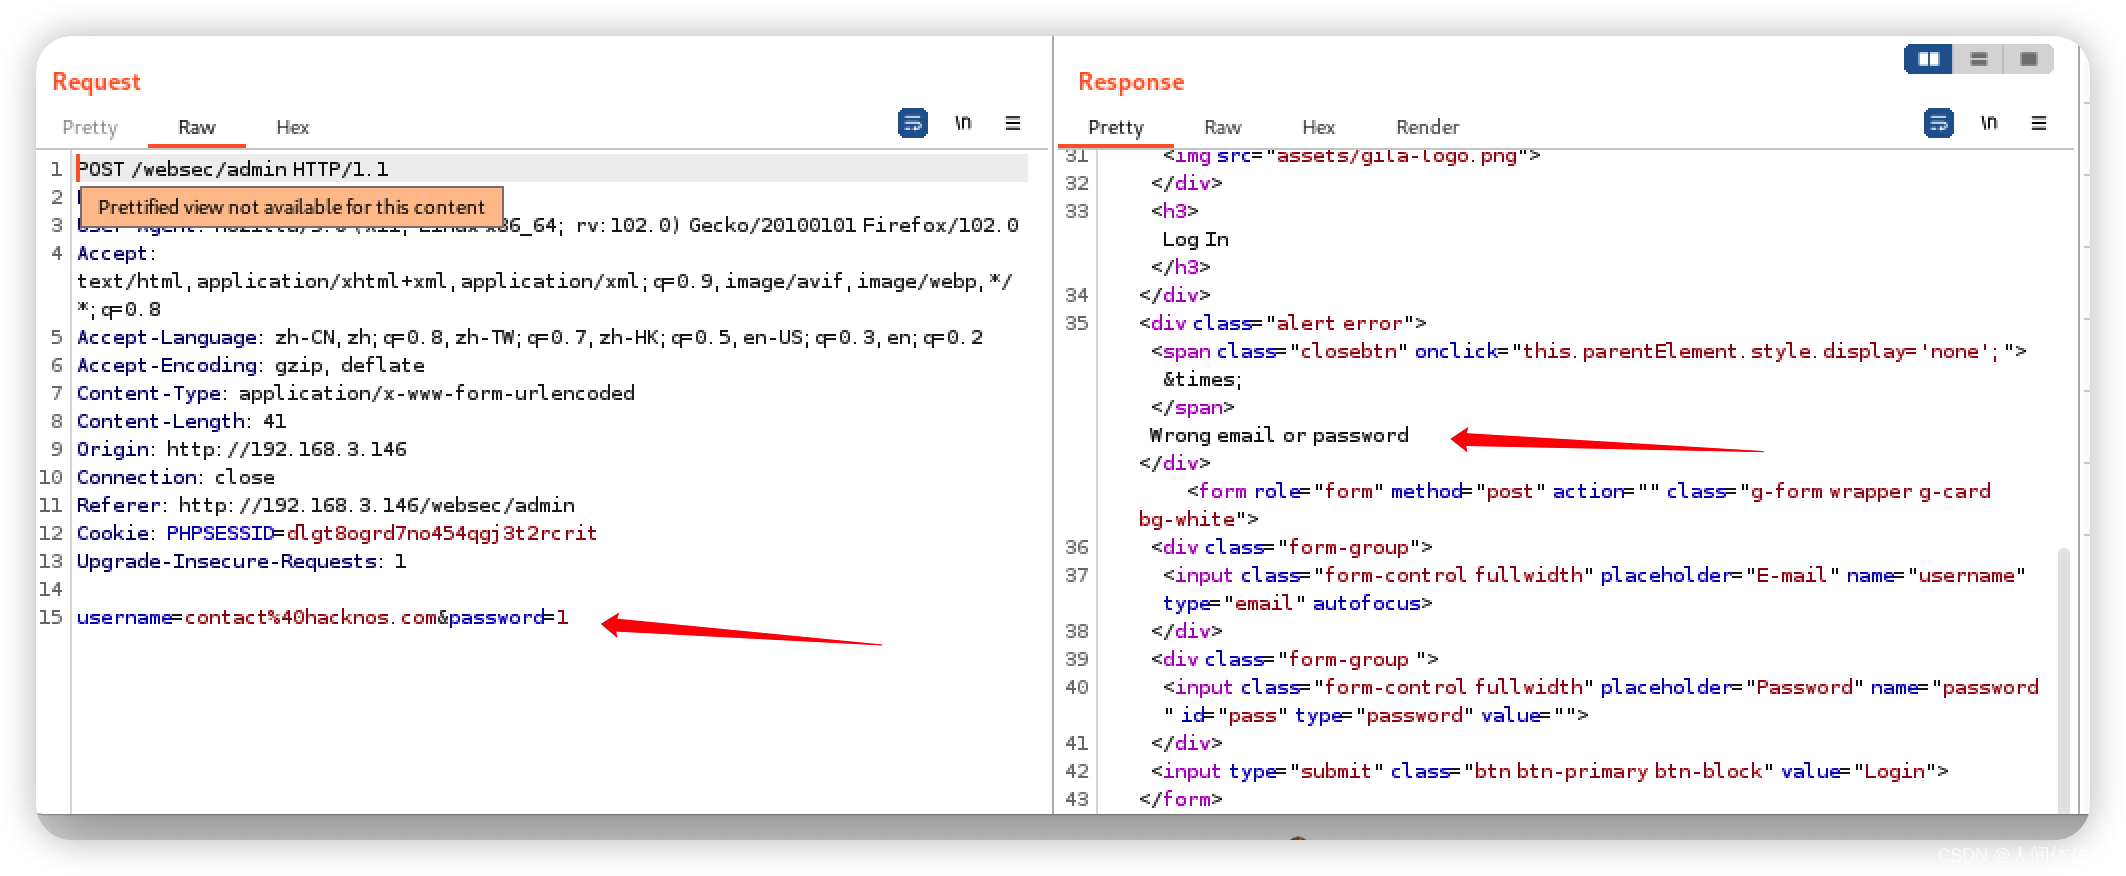Switch to Raw tab in Response panel
Viewport: 2126px width, 876px height.
coord(1223,127)
